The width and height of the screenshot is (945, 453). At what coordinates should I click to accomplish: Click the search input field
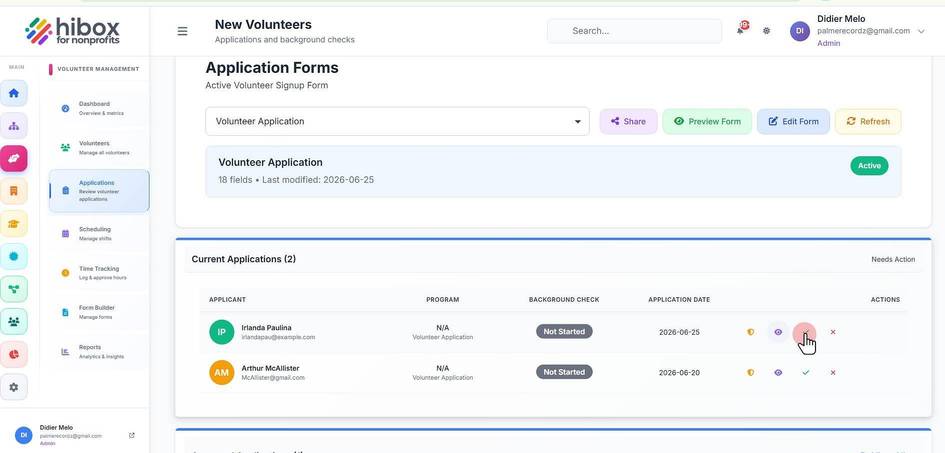tap(634, 31)
